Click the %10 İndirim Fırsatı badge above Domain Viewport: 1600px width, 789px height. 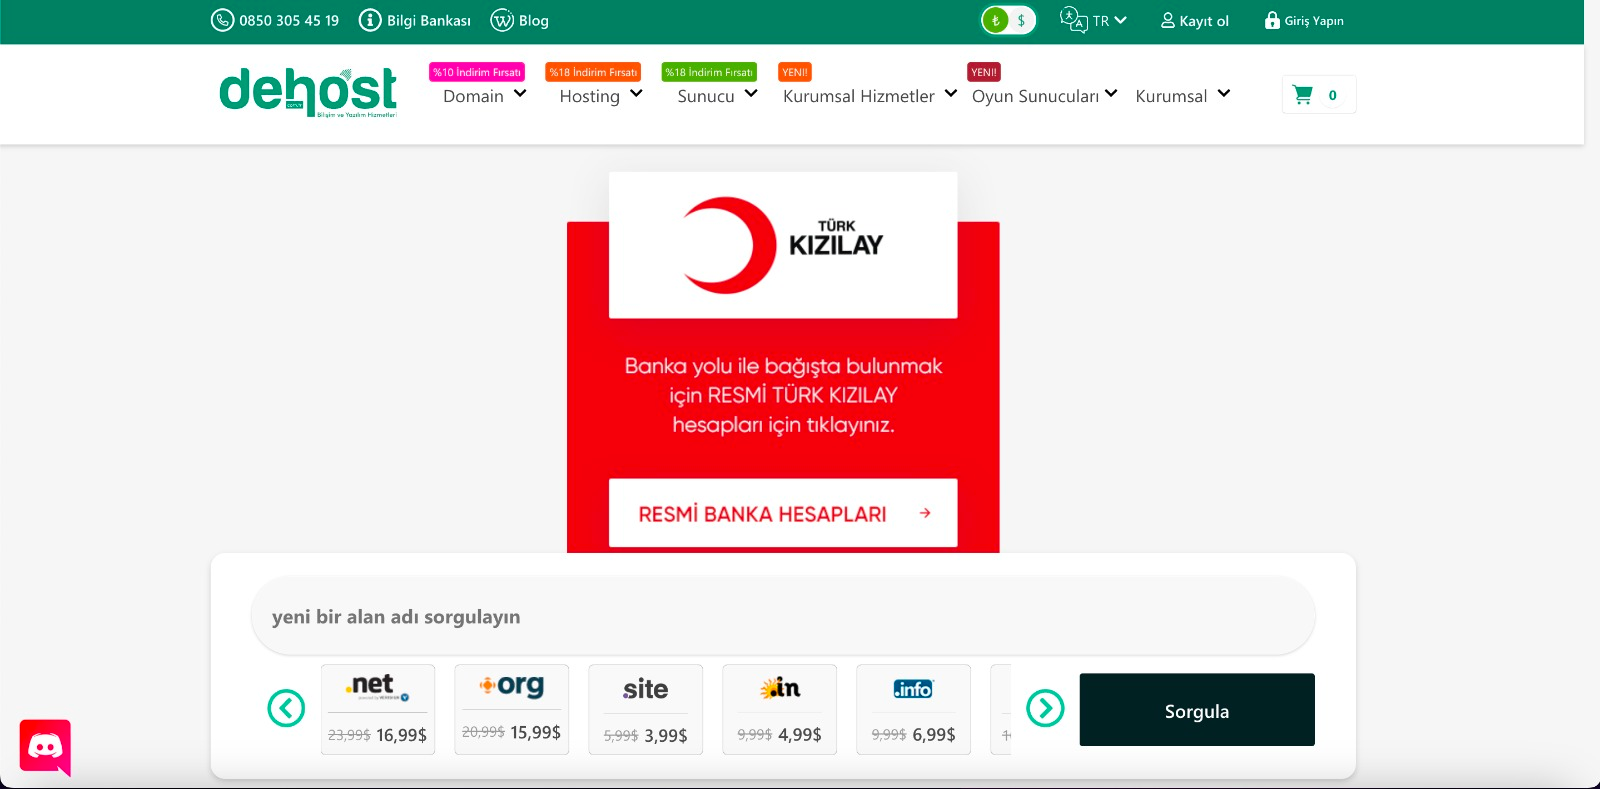[477, 72]
